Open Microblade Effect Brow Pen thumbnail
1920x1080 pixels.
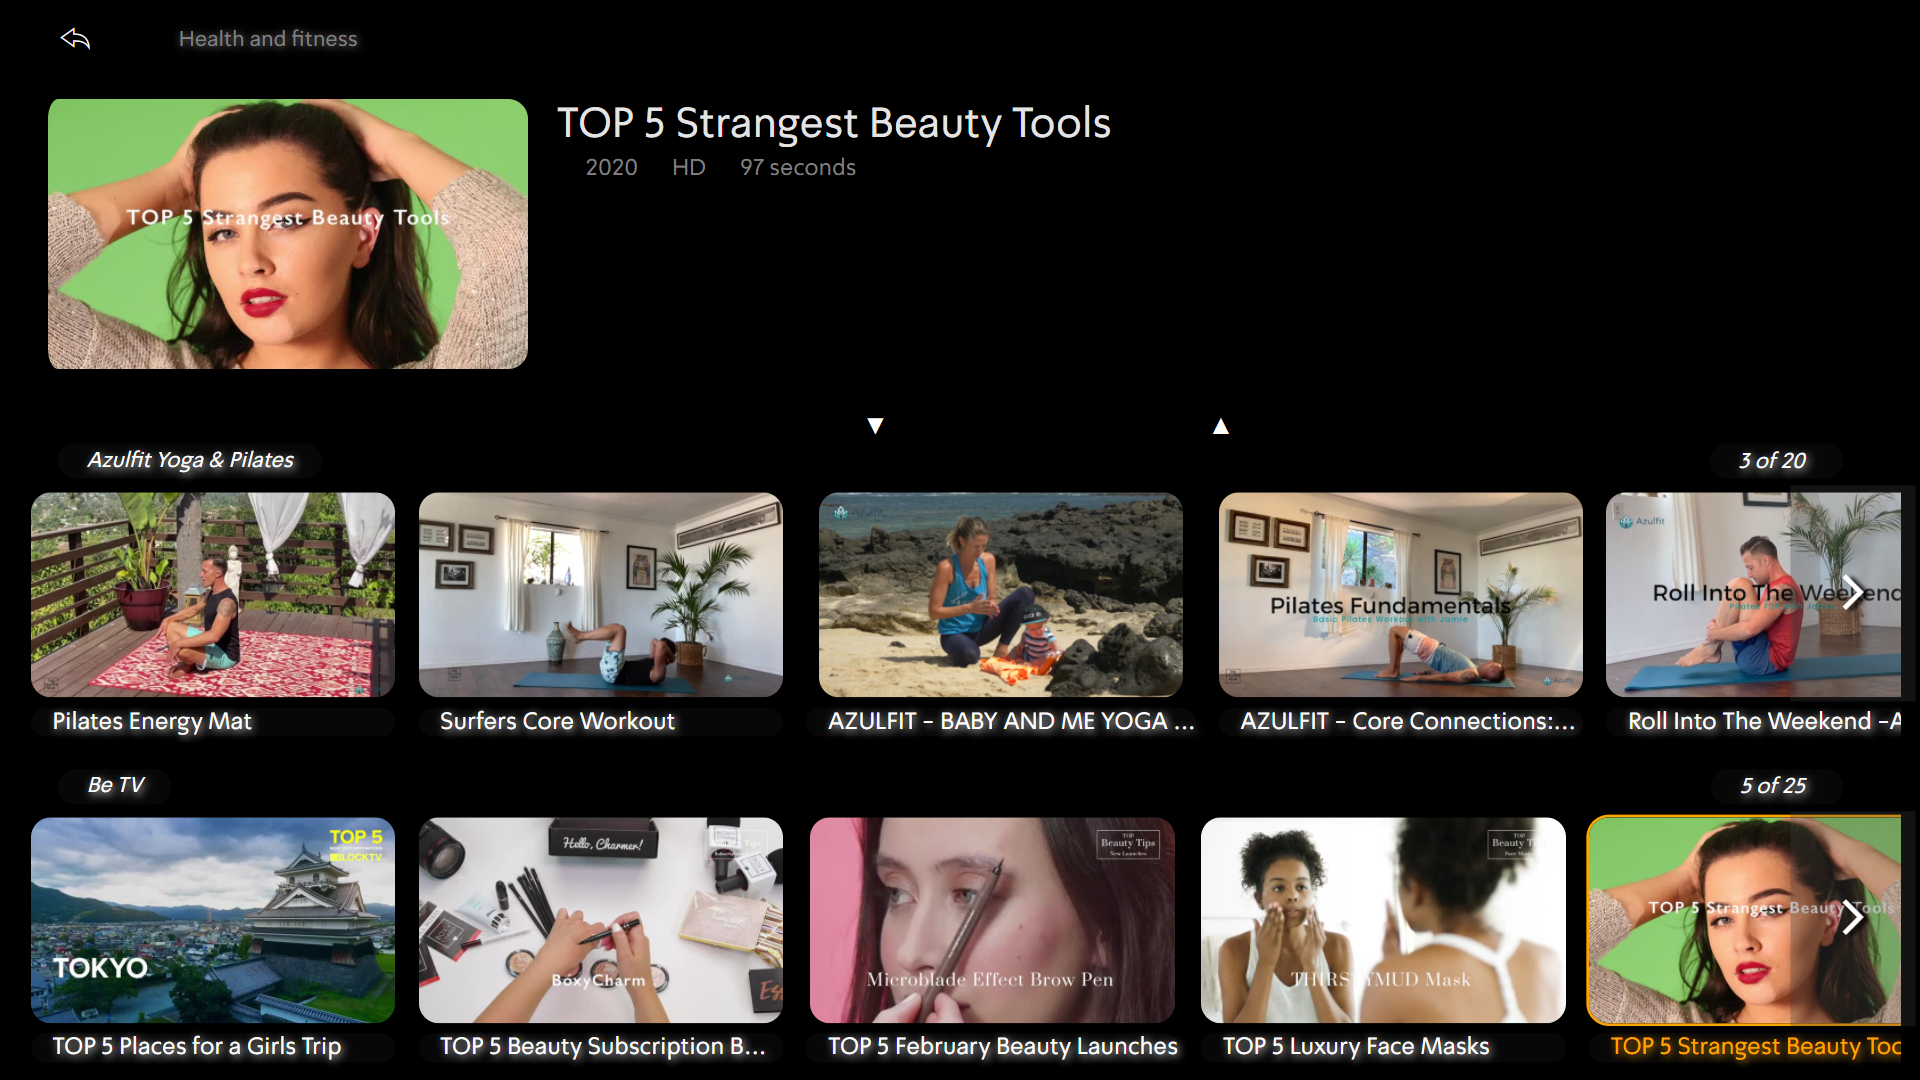click(x=992, y=920)
